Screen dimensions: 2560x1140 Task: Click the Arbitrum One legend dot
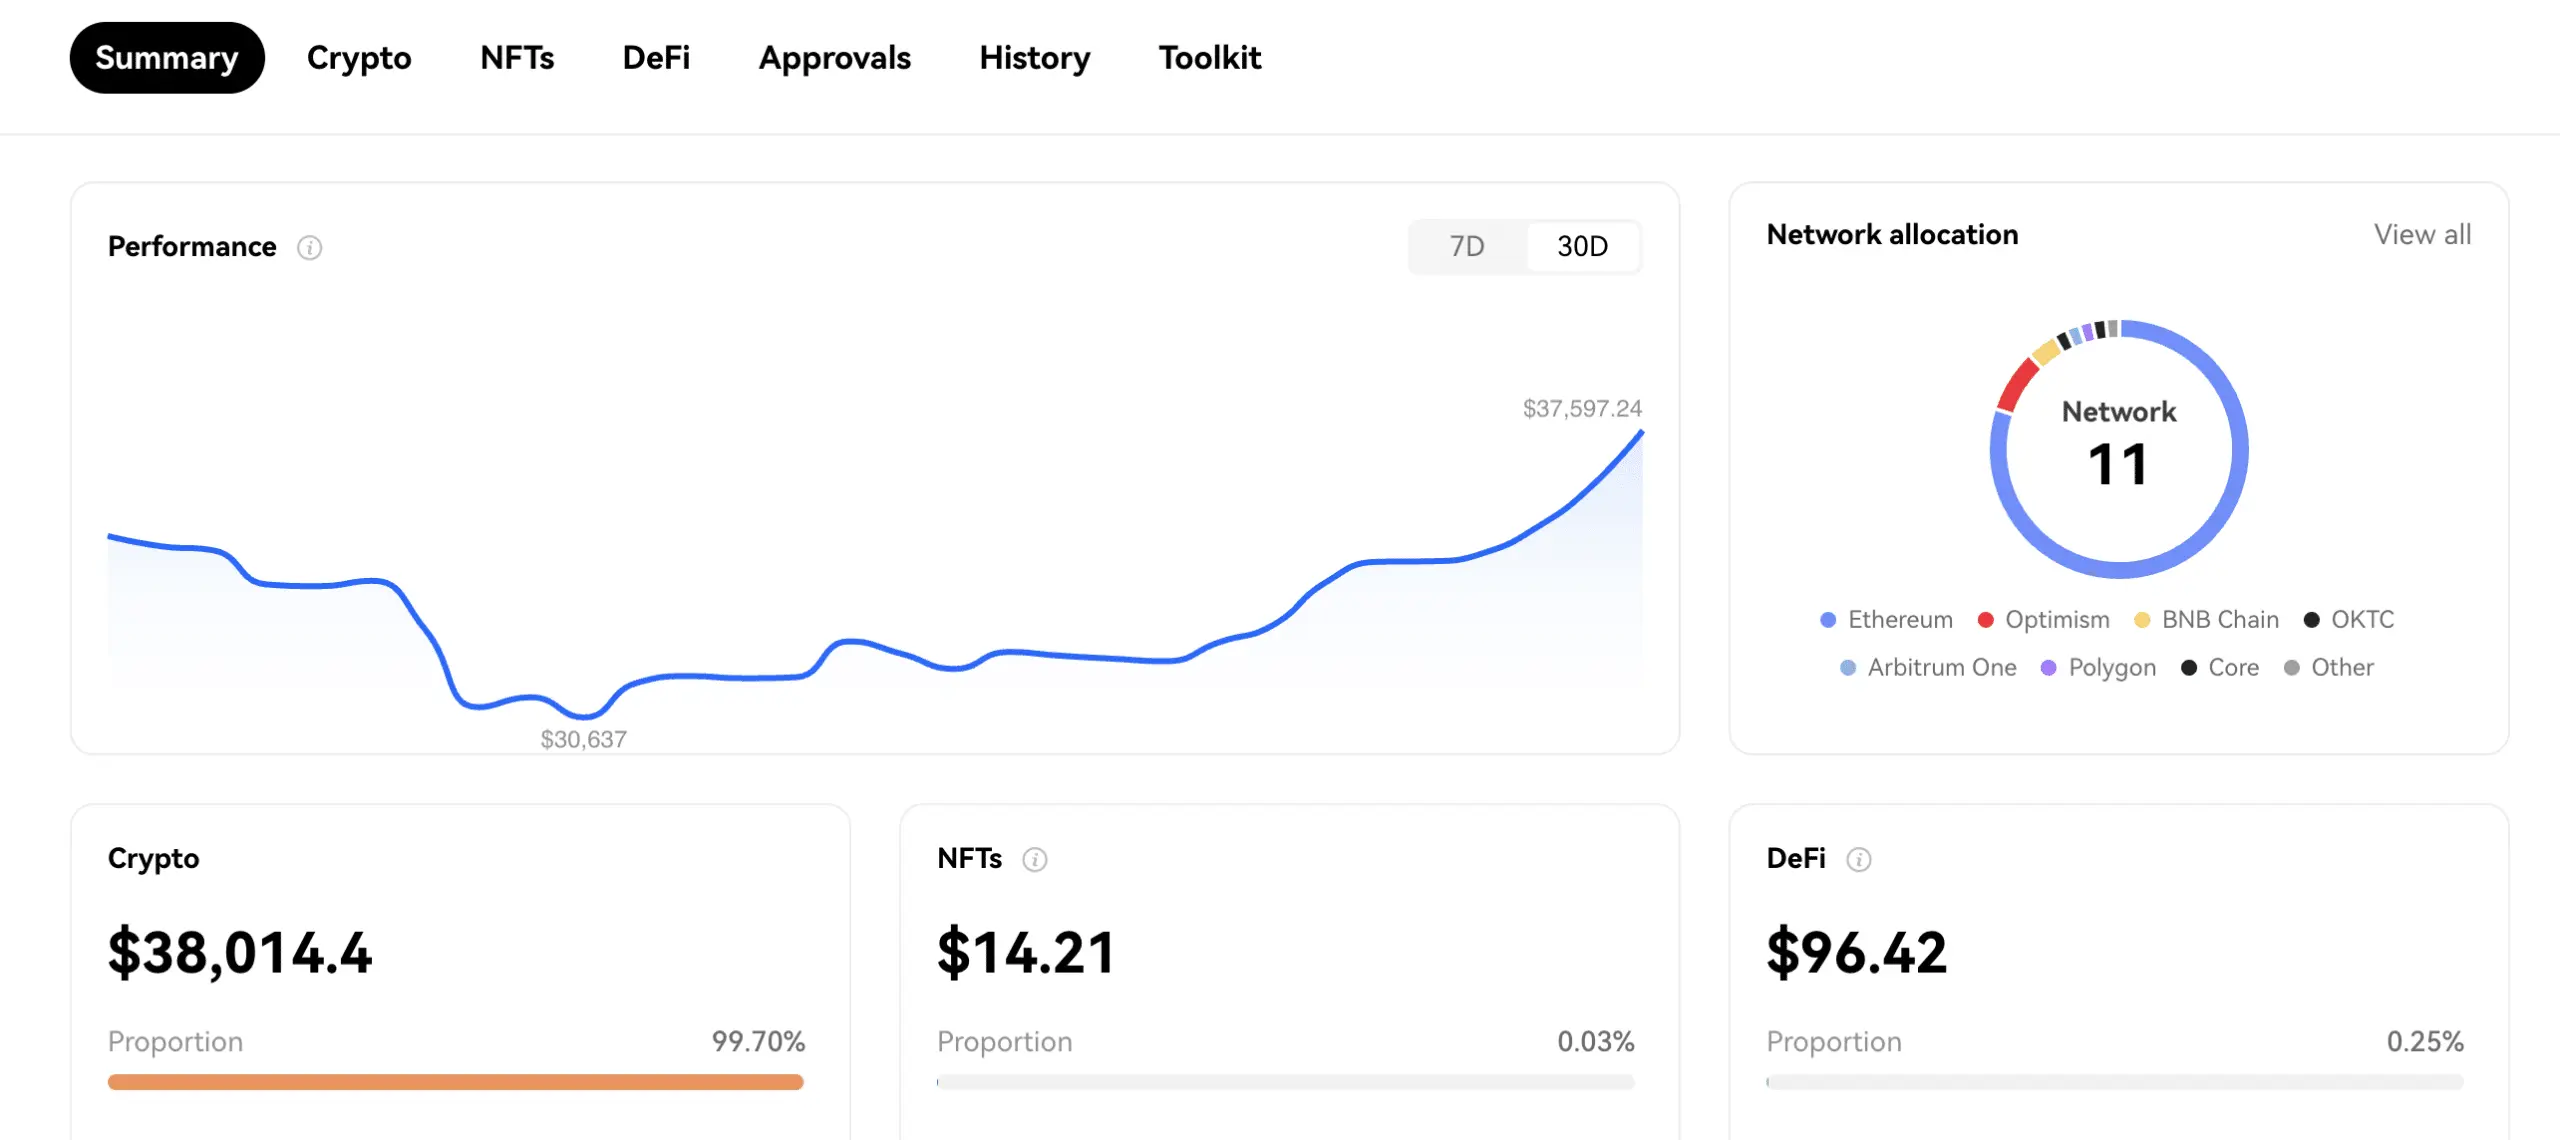(1848, 668)
